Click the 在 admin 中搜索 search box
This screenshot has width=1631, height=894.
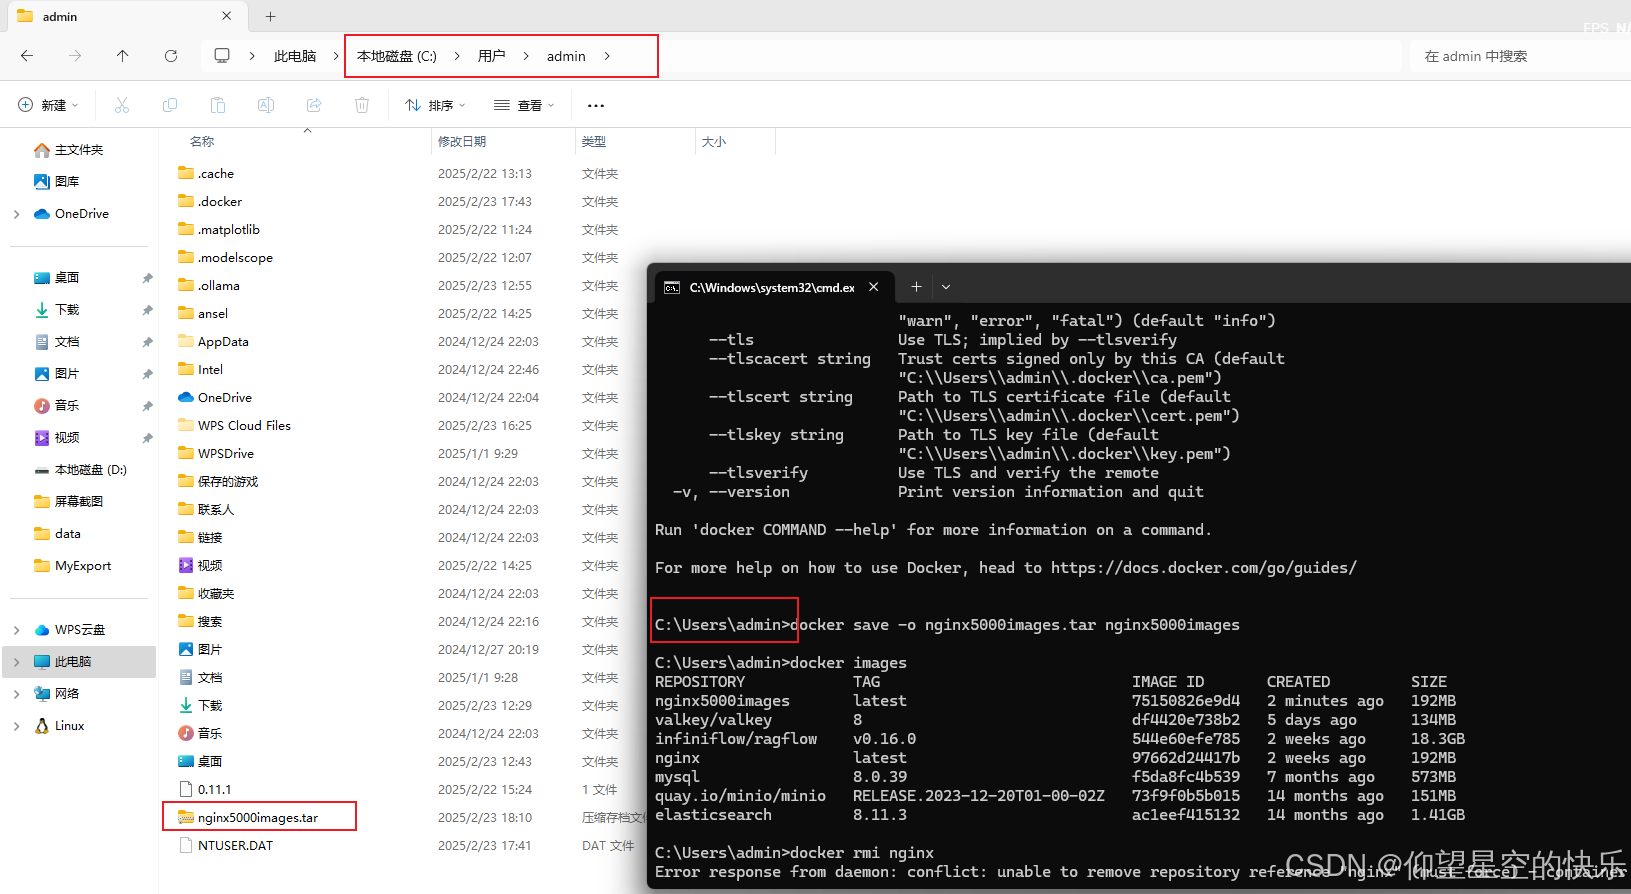[1520, 56]
